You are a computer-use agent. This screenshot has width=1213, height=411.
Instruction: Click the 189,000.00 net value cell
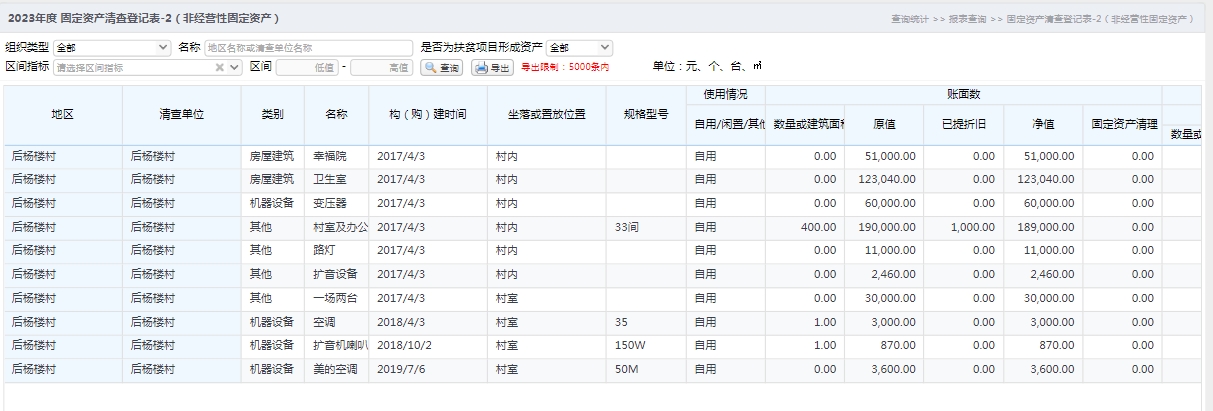tap(1042, 227)
